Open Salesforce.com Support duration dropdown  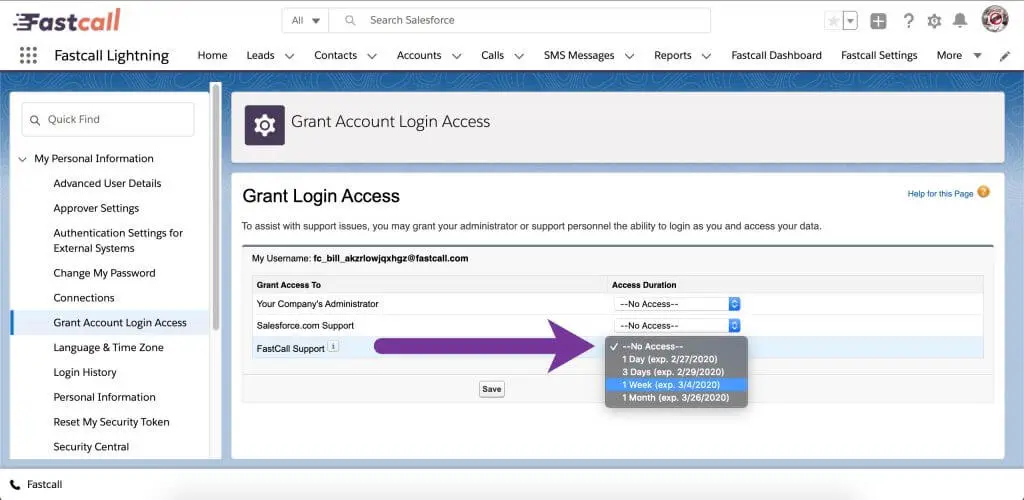677,325
